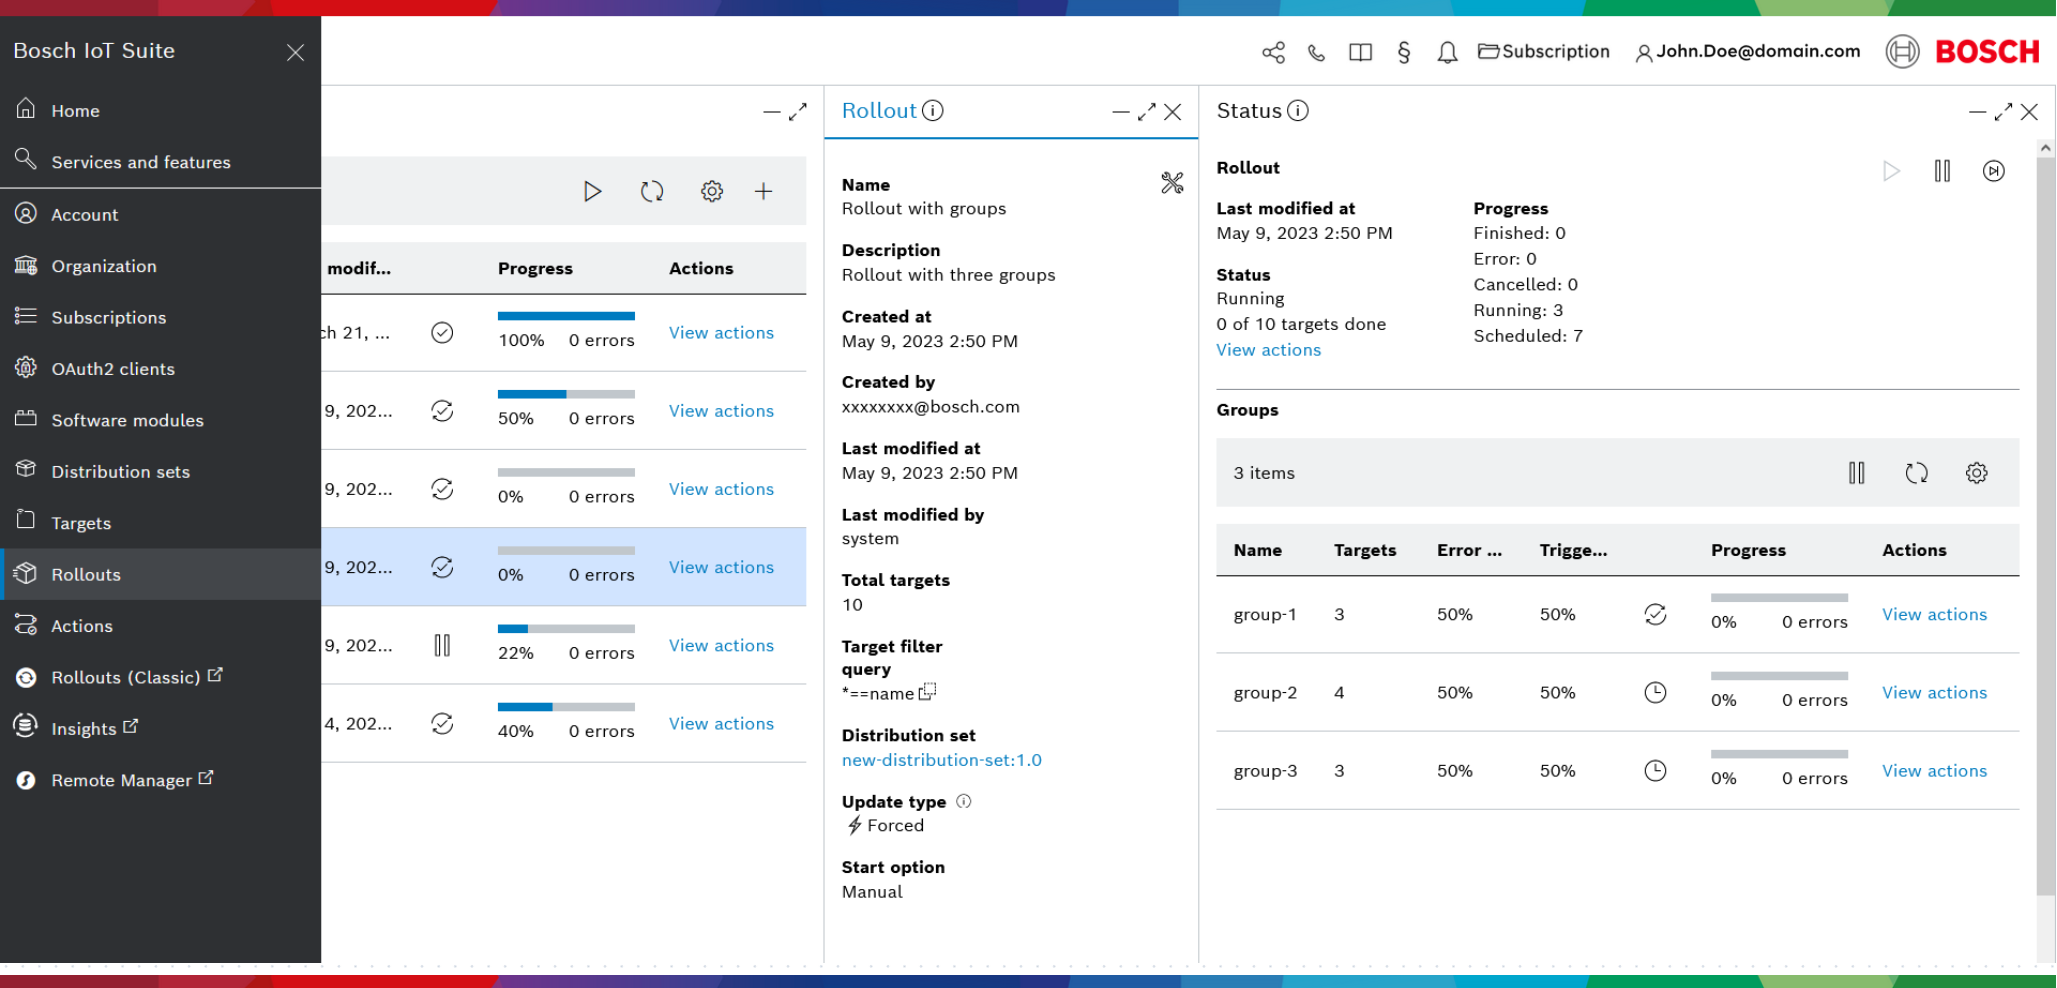Click the phone contact icon in header
Viewport: 2057px width, 988px height.
coord(1316,52)
